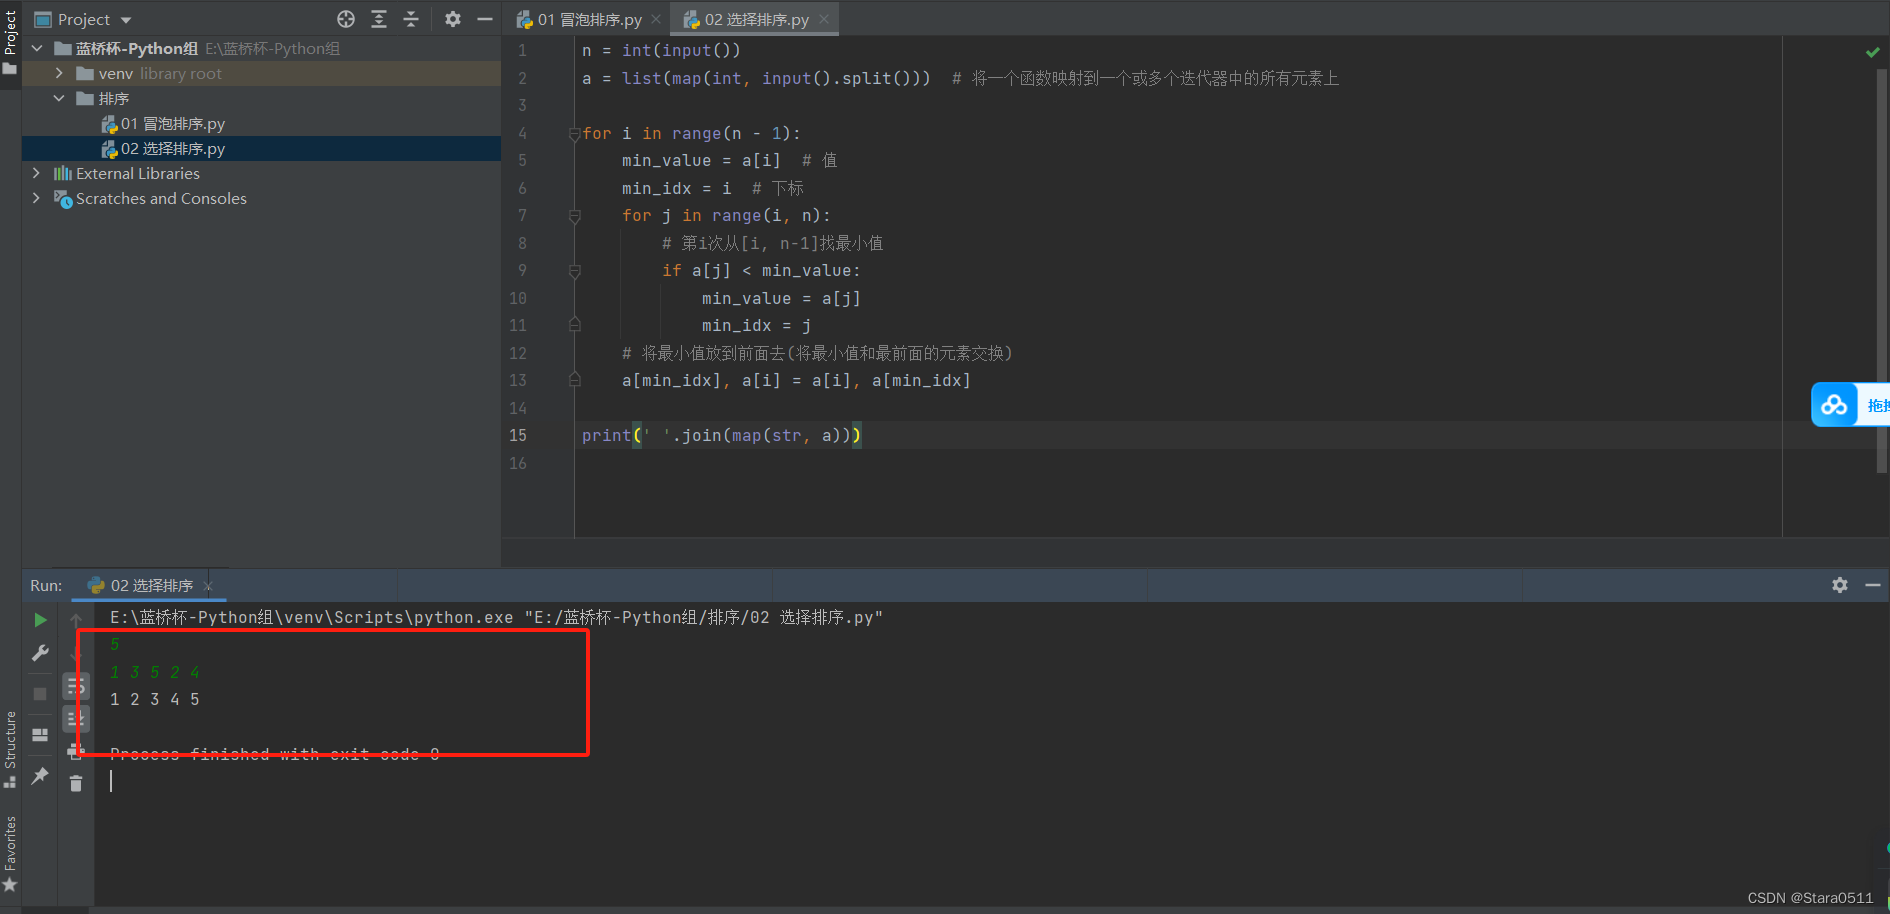Click the Restore Layout icon in Run panel
Image resolution: width=1890 pixels, height=914 pixels.
coord(40,735)
